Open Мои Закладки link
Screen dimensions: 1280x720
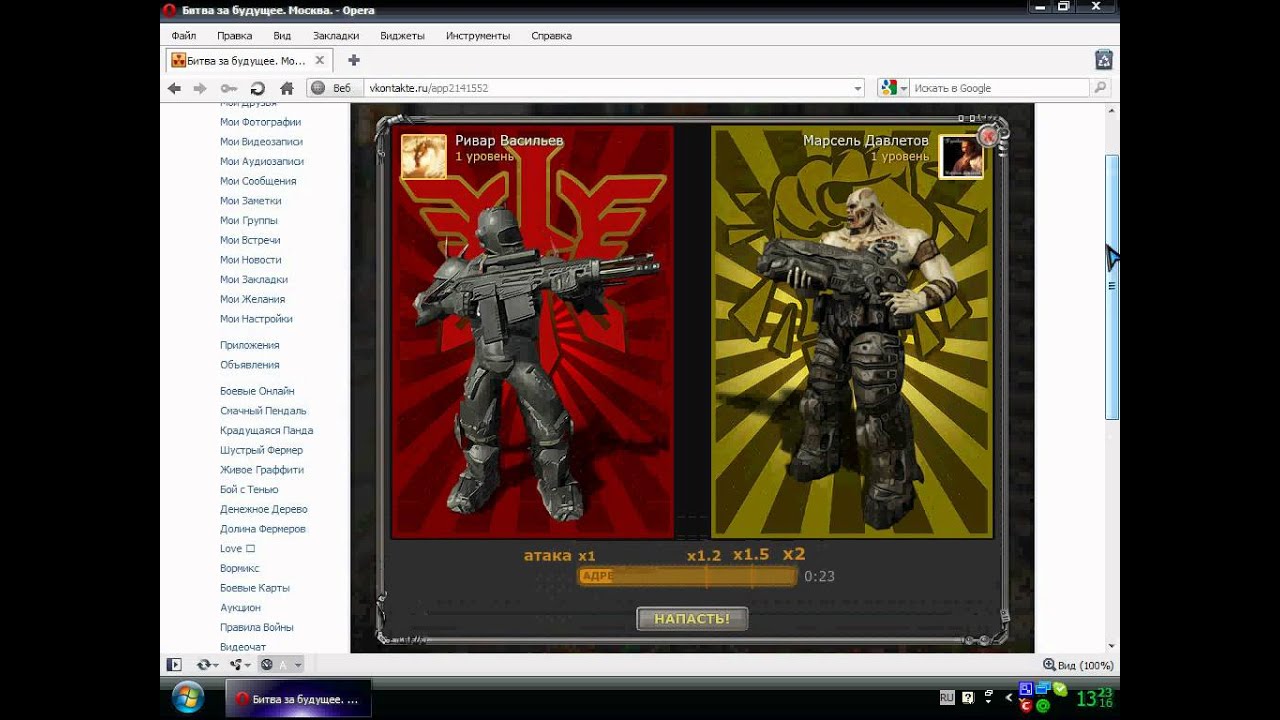coord(254,280)
